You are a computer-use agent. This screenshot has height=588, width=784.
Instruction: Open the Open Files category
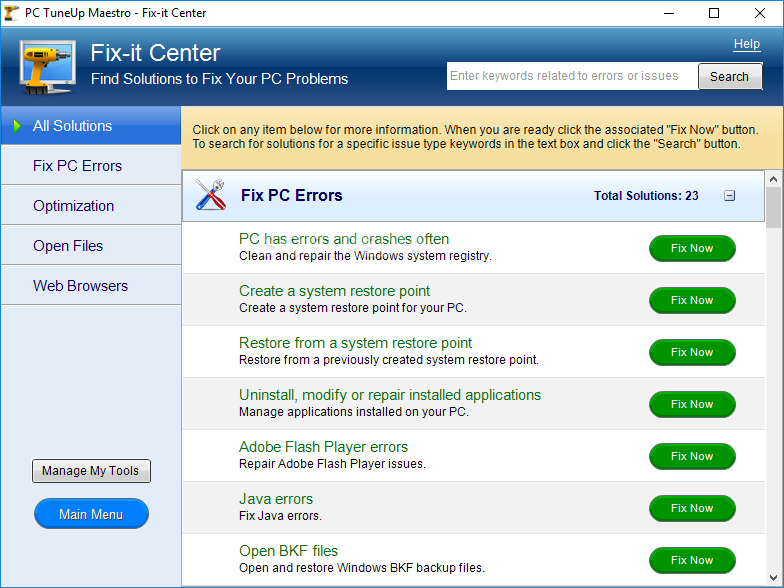91,246
